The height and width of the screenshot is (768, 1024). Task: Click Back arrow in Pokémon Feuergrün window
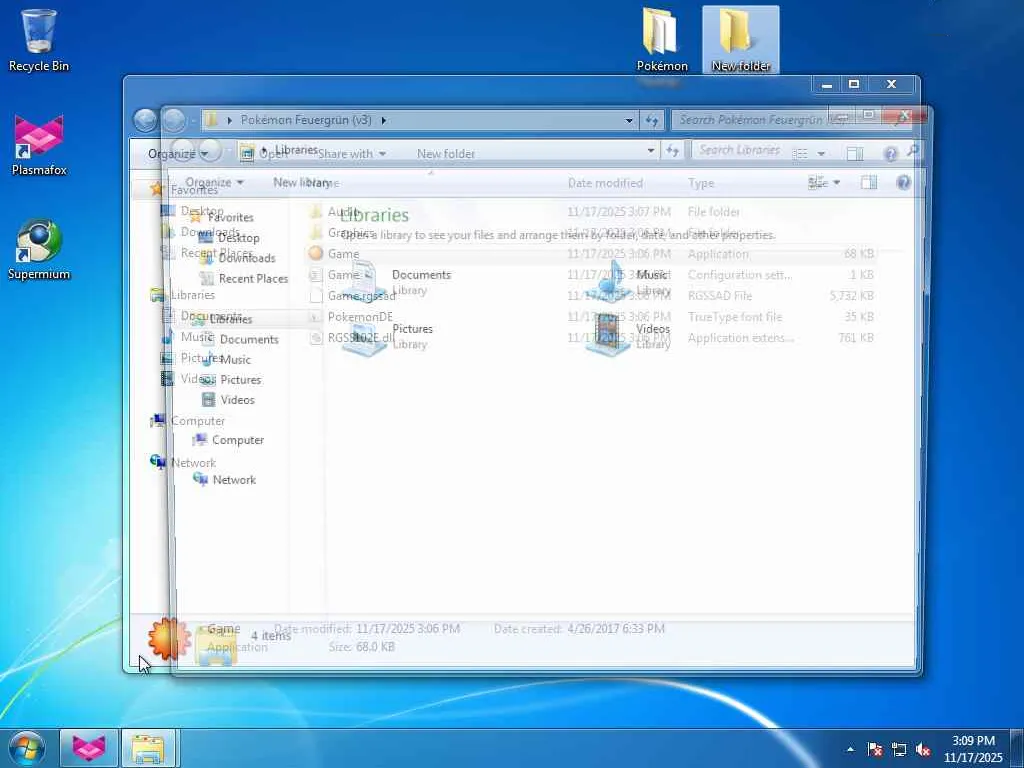pyautogui.click(x=145, y=120)
